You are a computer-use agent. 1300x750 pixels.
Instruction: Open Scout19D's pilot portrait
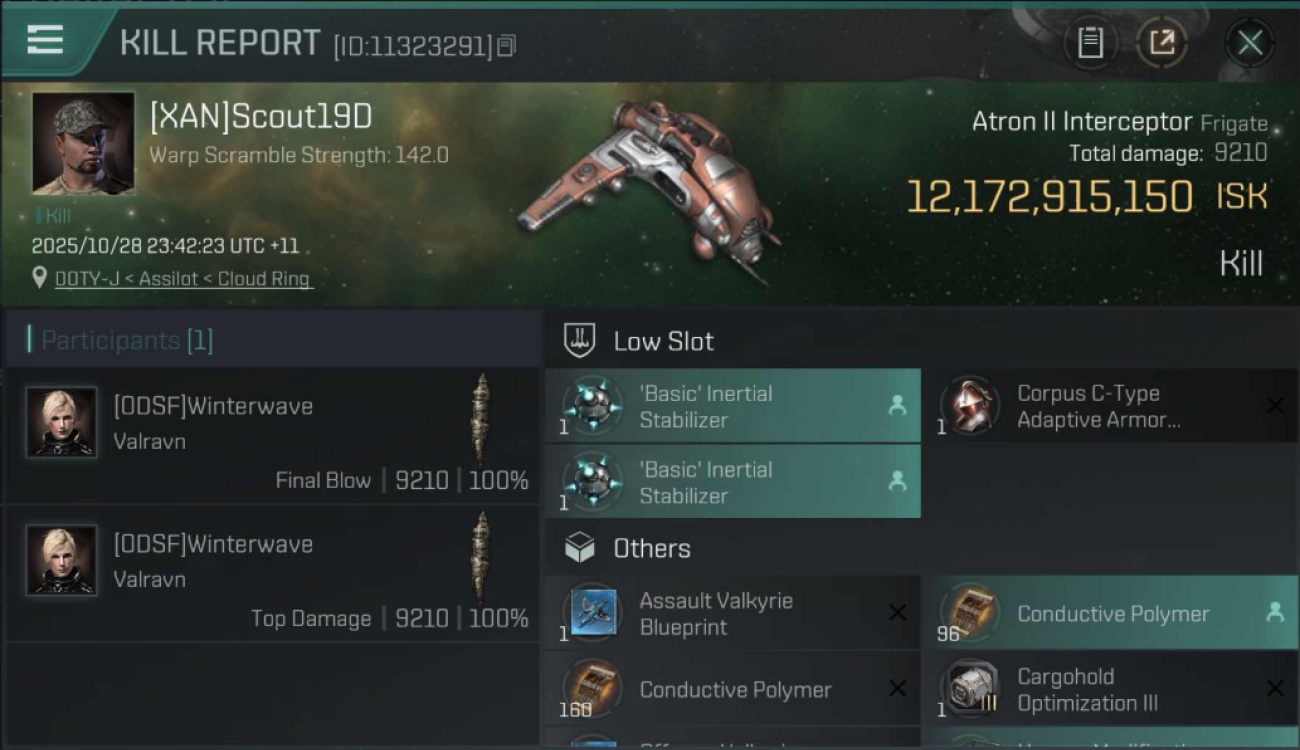[x=83, y=143]
